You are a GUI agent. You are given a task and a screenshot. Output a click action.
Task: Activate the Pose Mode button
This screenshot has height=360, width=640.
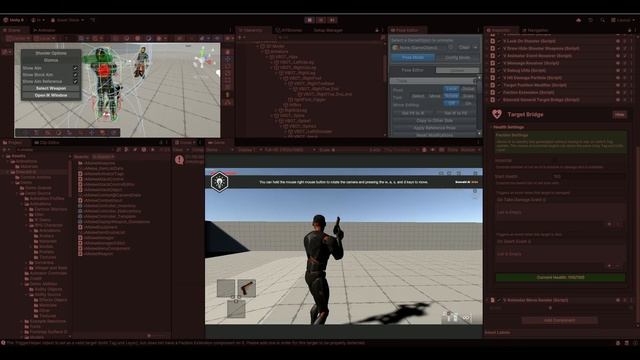(413, 58)
